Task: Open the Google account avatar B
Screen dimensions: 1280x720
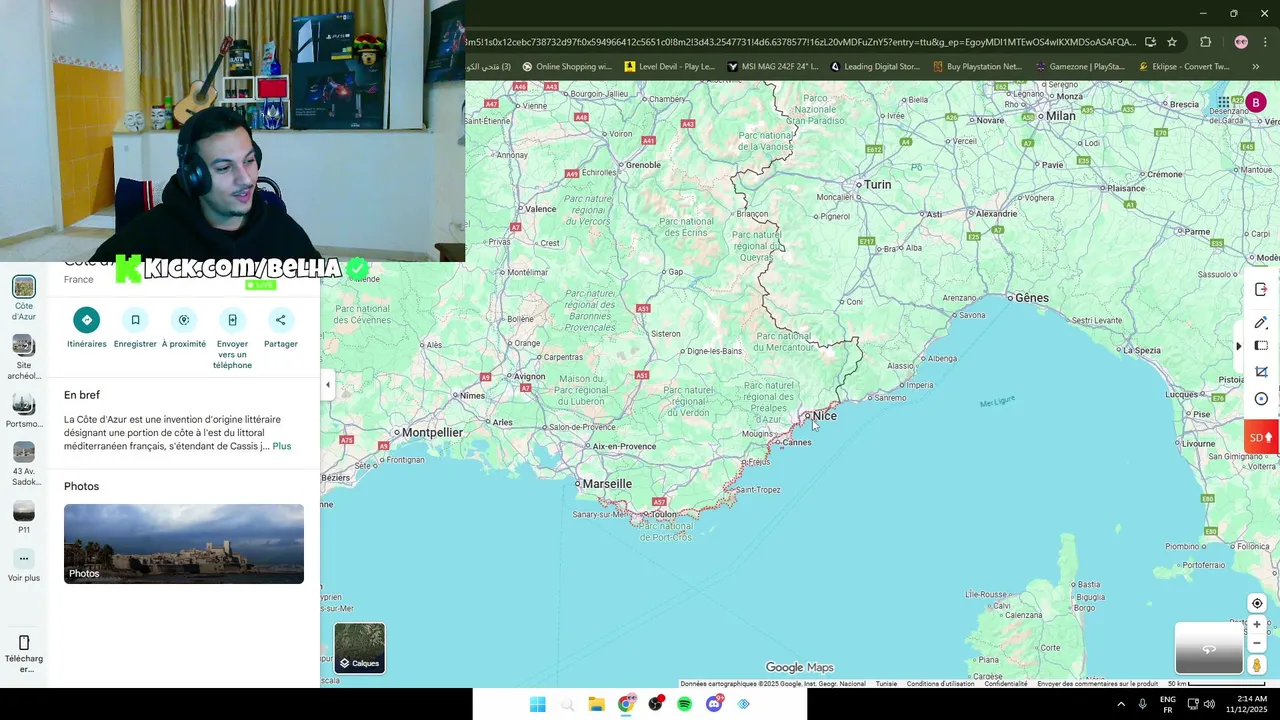Action: pyautogui.click(x=1256, y=102)
